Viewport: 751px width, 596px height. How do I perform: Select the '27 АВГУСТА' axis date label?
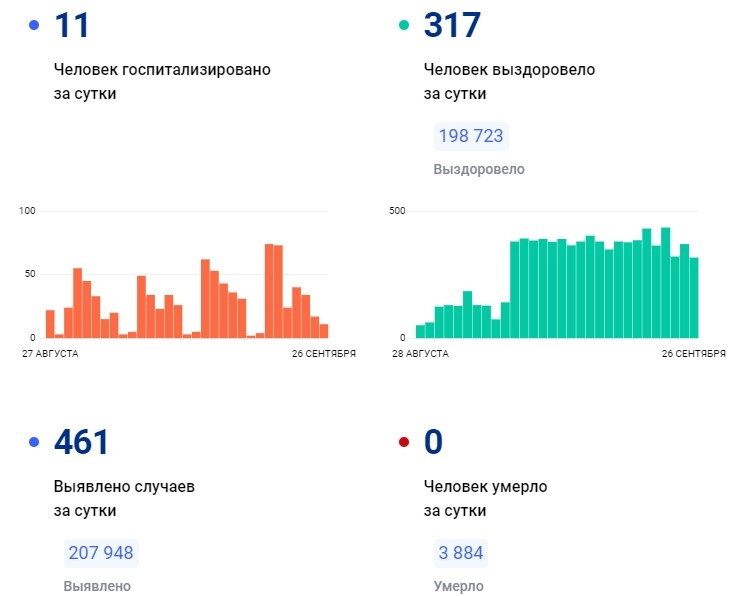pos(49,354)
